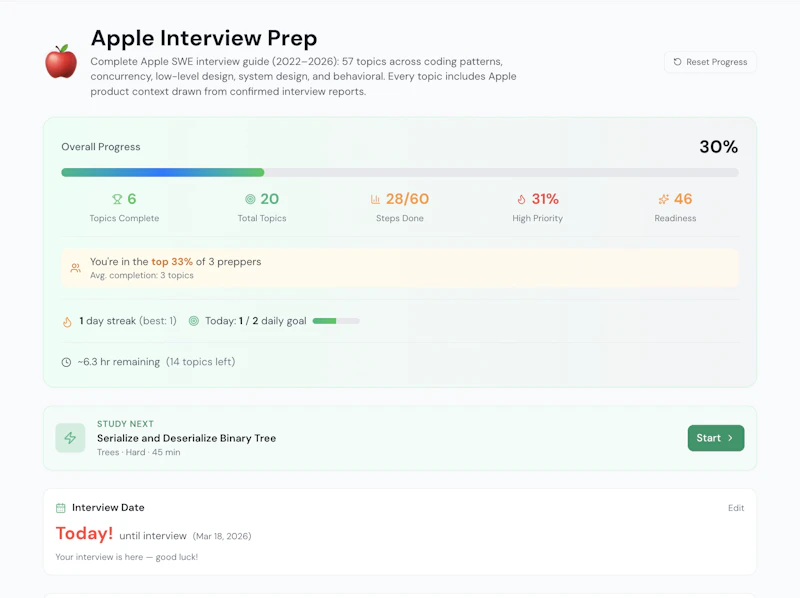Click the calendar icon by Interview Date
Screen dimensions: 800x598
pos(61,508)
